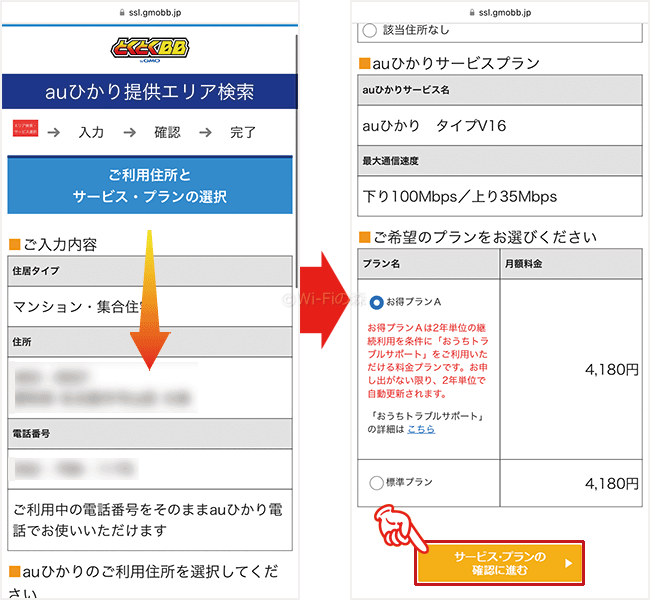Viewport: 650px width, 600px height.
Task: Click the arrow icon on the orange button
Action: [569, 563]
